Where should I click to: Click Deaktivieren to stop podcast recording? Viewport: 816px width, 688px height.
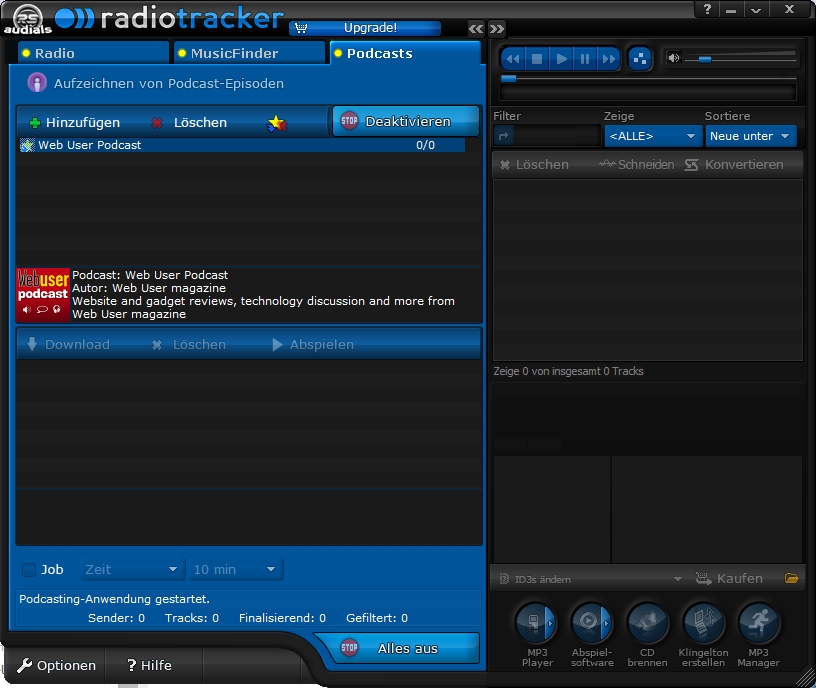pos(405,121)
